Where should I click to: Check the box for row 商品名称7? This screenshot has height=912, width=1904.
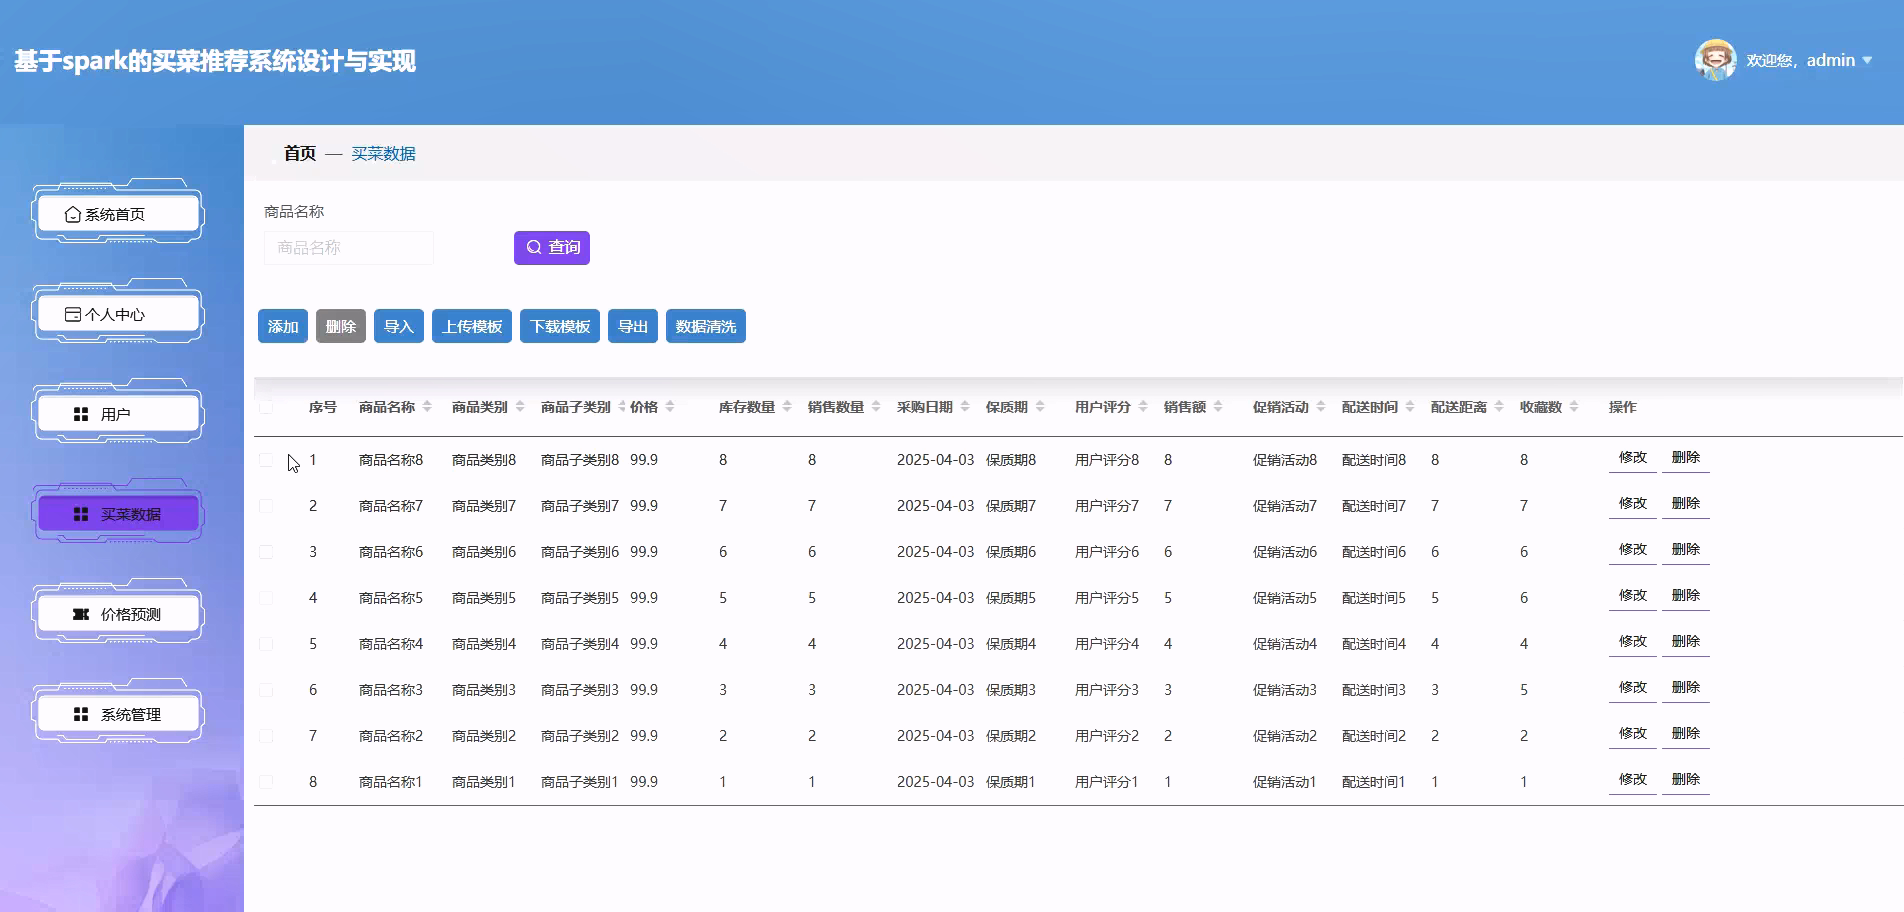point(266,506)
